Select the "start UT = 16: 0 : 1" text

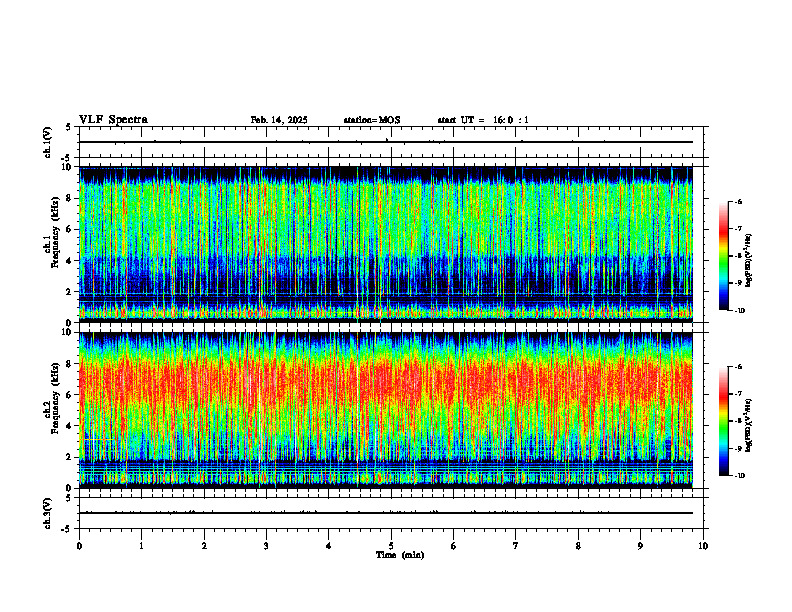pos(483,120)
